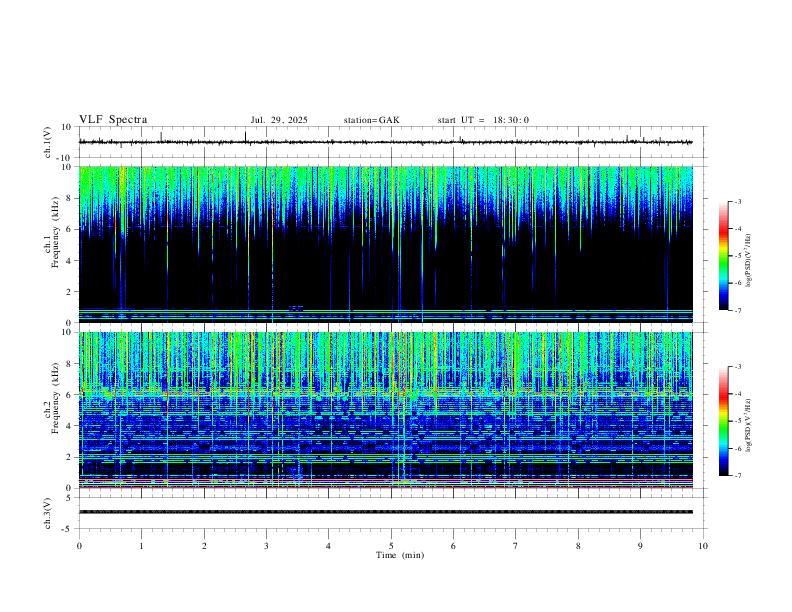Click the ch.1 voltage waveform trace

pos(385,142)
